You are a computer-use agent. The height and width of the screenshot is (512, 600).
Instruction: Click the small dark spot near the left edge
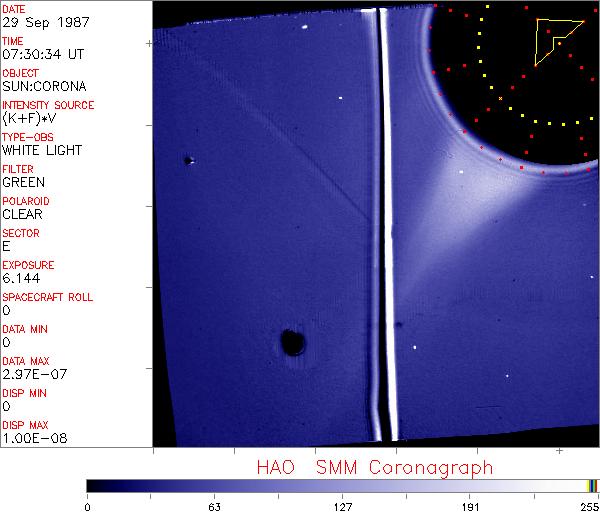tap(188, 161)
